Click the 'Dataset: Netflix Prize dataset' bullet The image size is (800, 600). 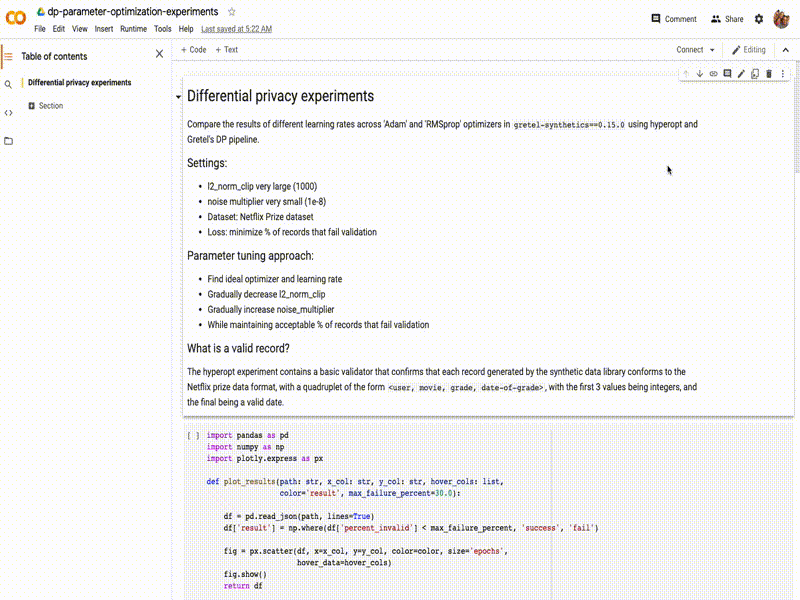coord(260,217)
